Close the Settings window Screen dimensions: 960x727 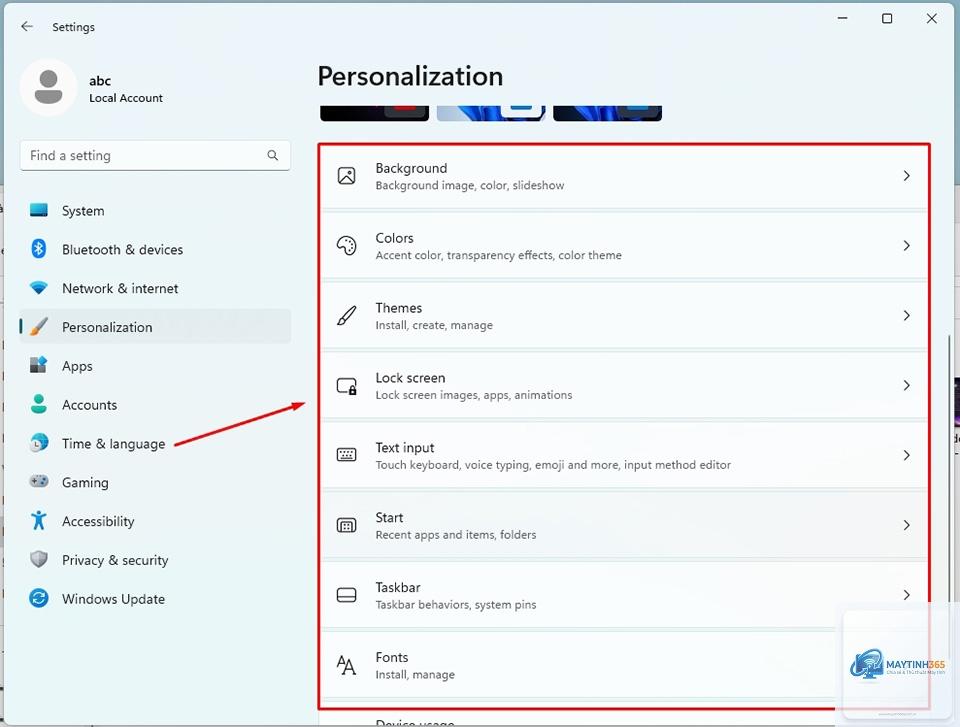click(x=931, y=18)
